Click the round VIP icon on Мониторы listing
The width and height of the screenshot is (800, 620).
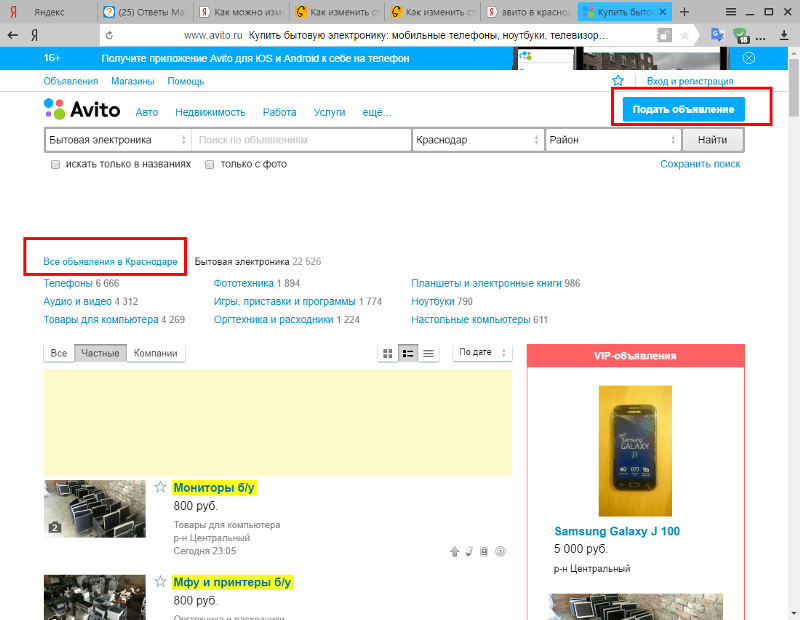pos(501,551)
